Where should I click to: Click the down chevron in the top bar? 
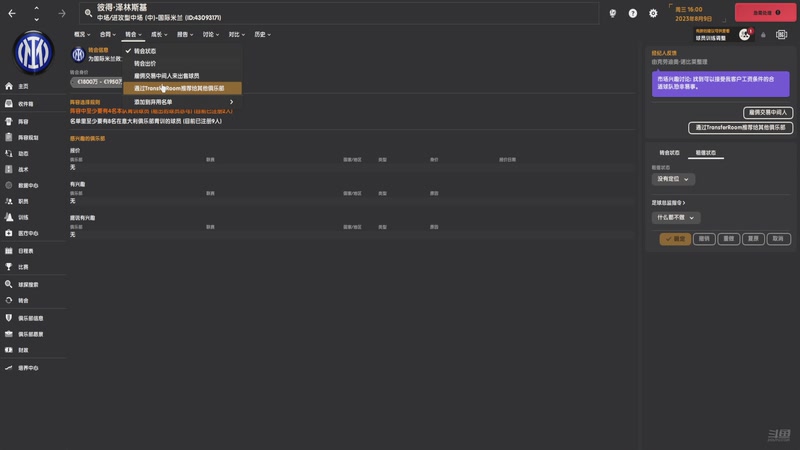pyautogui.click(x=36, y=19)
